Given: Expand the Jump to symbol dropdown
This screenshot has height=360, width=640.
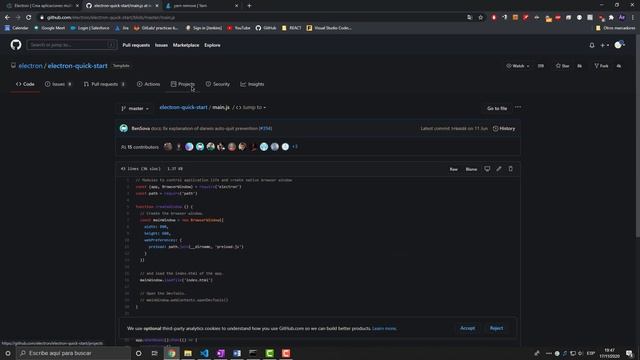Looking at the screenshot, I should point(251,107).
